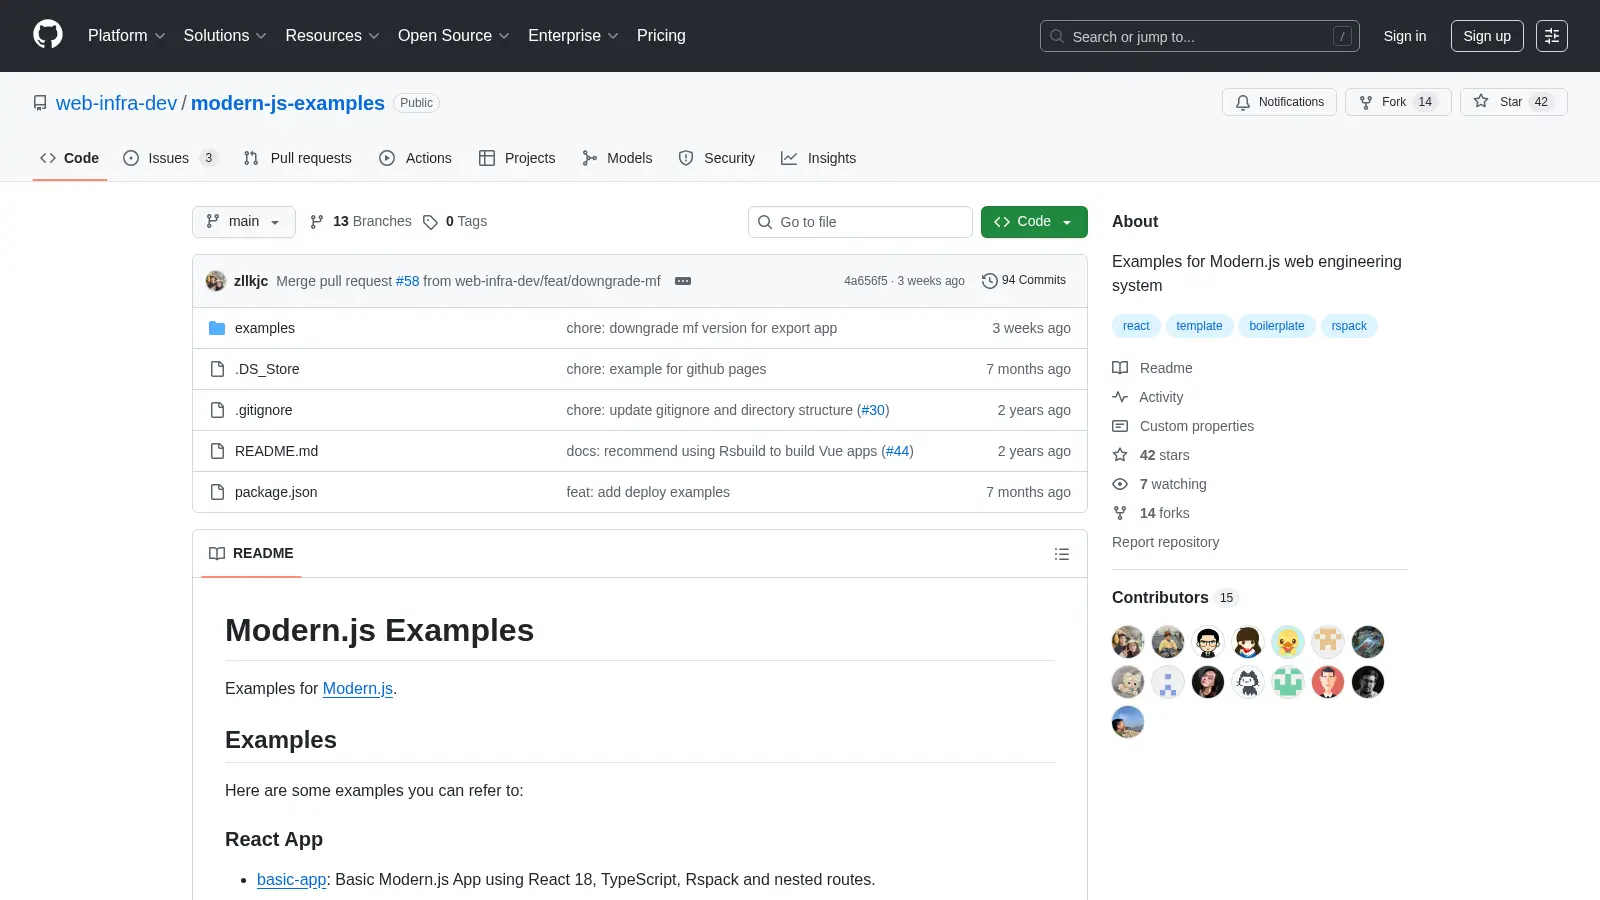Open the 4a656f5 commit hash
The width and height of the screenshot is (1600, 900).
865,281
